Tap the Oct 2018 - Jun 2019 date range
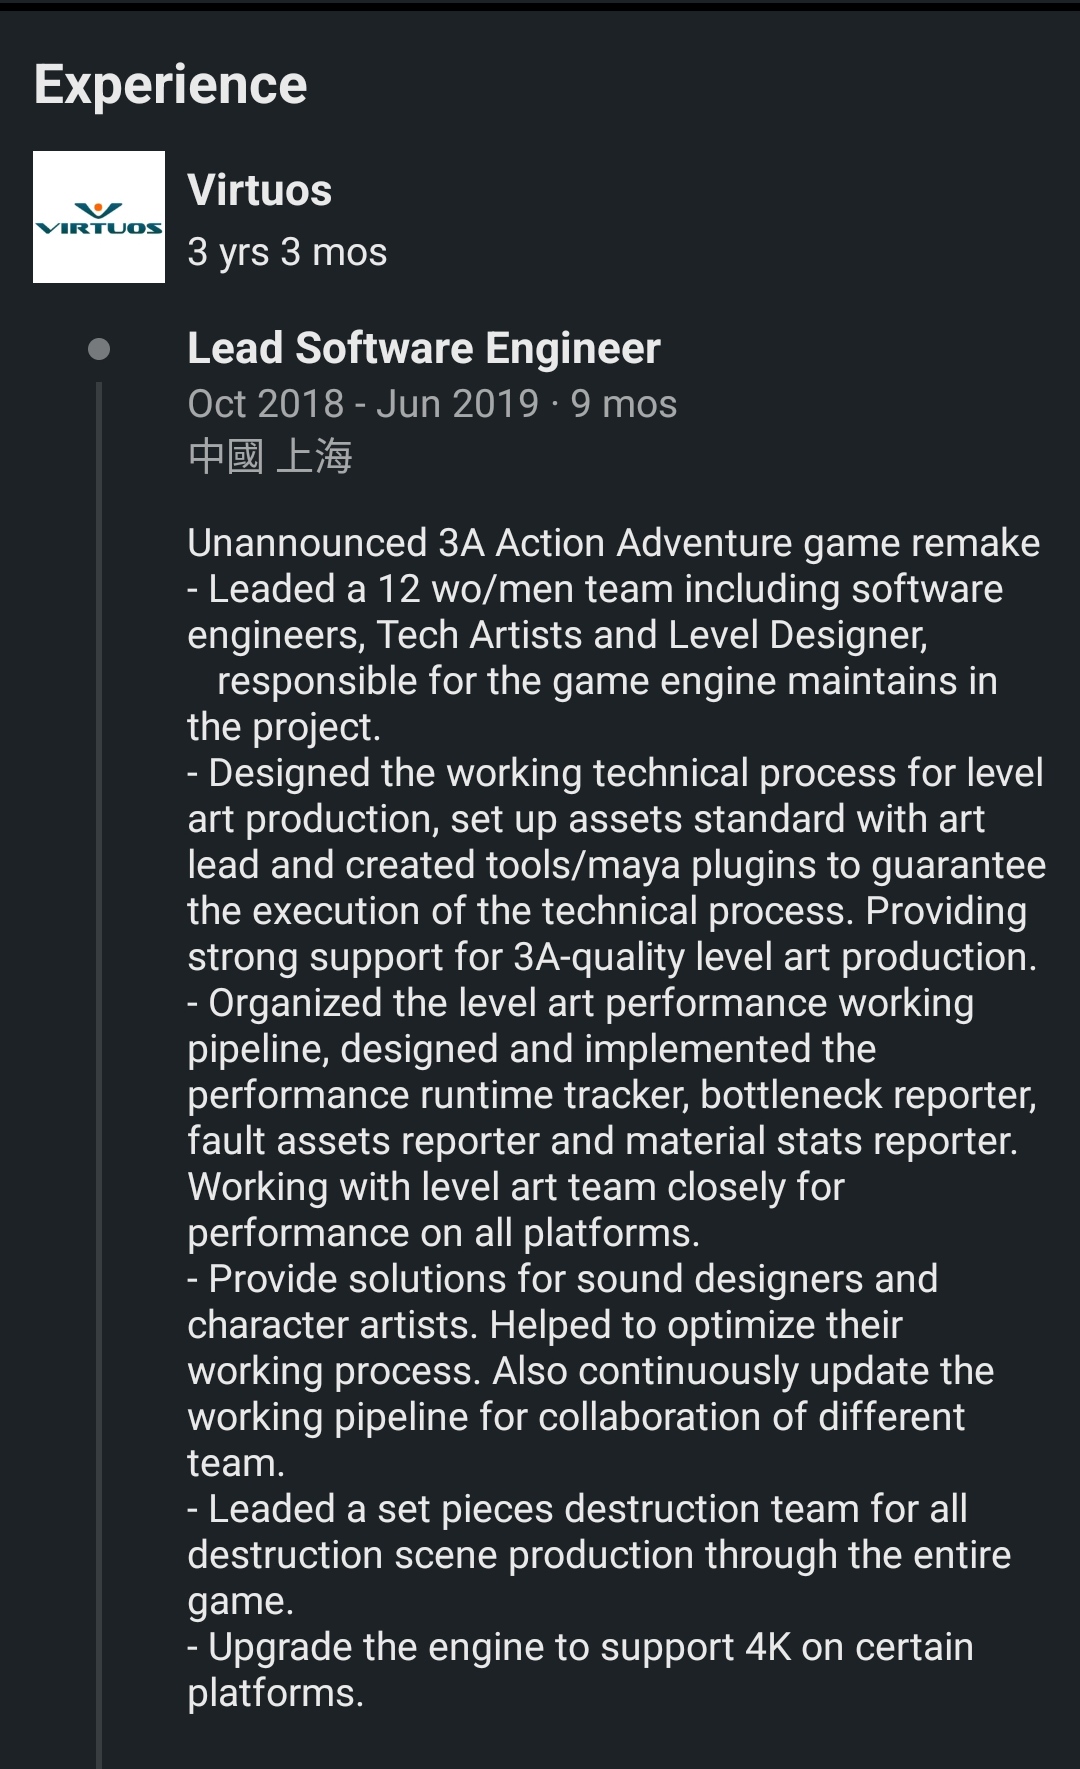Screen dimensions: 1080x1769 point(363,404)
